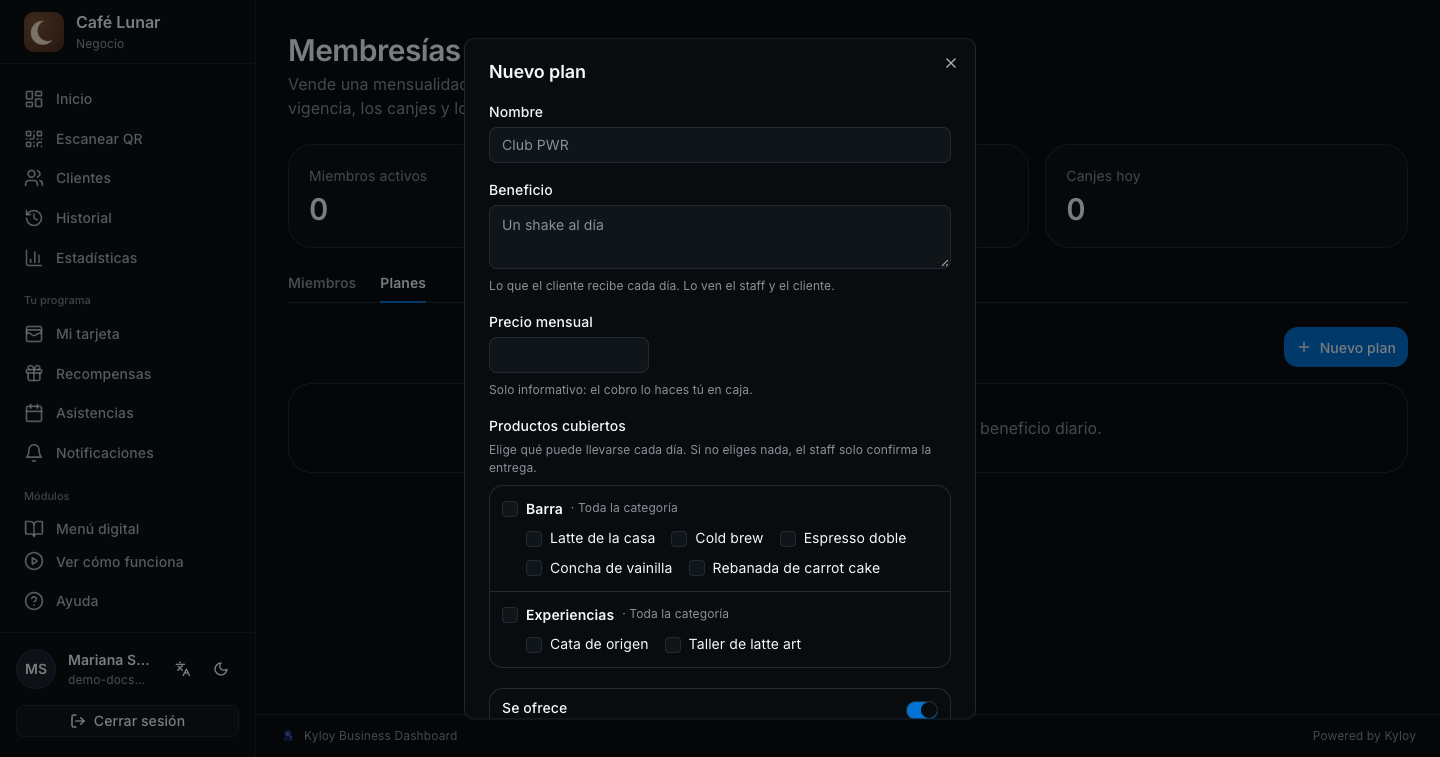Open Notificaciones bell icon

tap(34, 453)
